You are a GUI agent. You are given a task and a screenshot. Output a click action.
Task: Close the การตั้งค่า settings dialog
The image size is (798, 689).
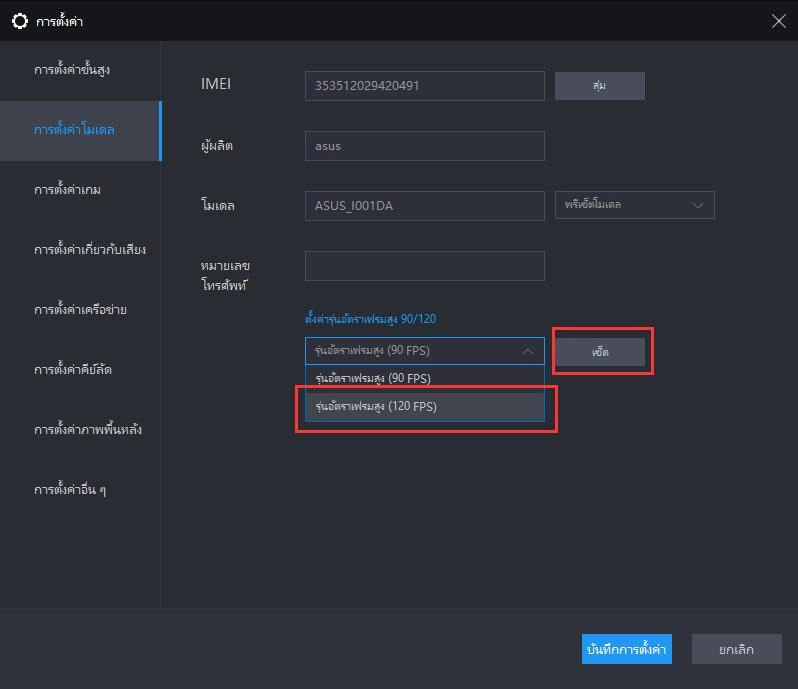click(778, 21)
